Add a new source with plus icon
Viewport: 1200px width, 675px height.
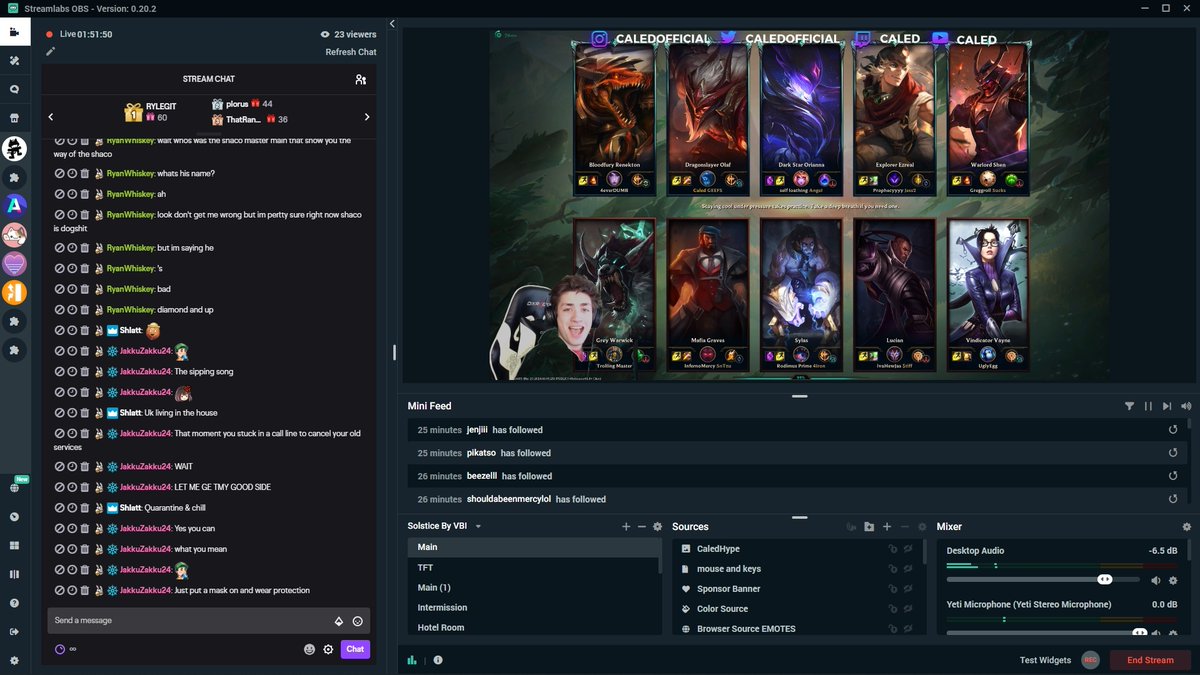pyautogui.click(x=887, y=527)
